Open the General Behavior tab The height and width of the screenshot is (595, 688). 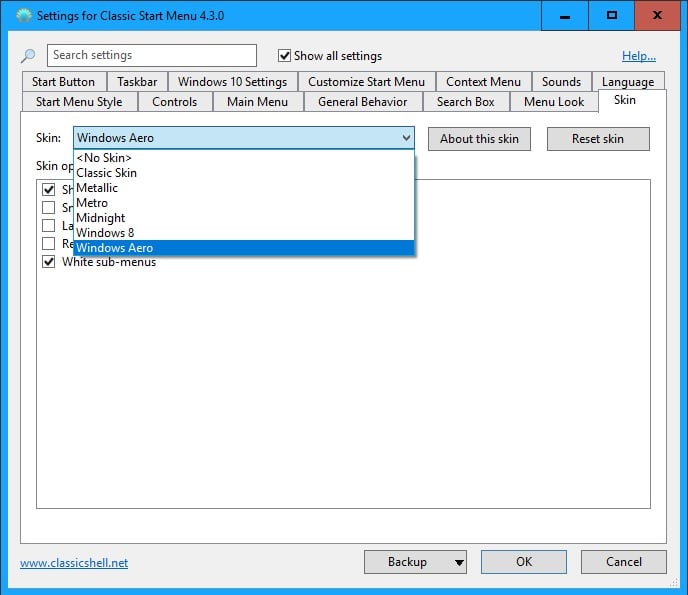point(363,102)
